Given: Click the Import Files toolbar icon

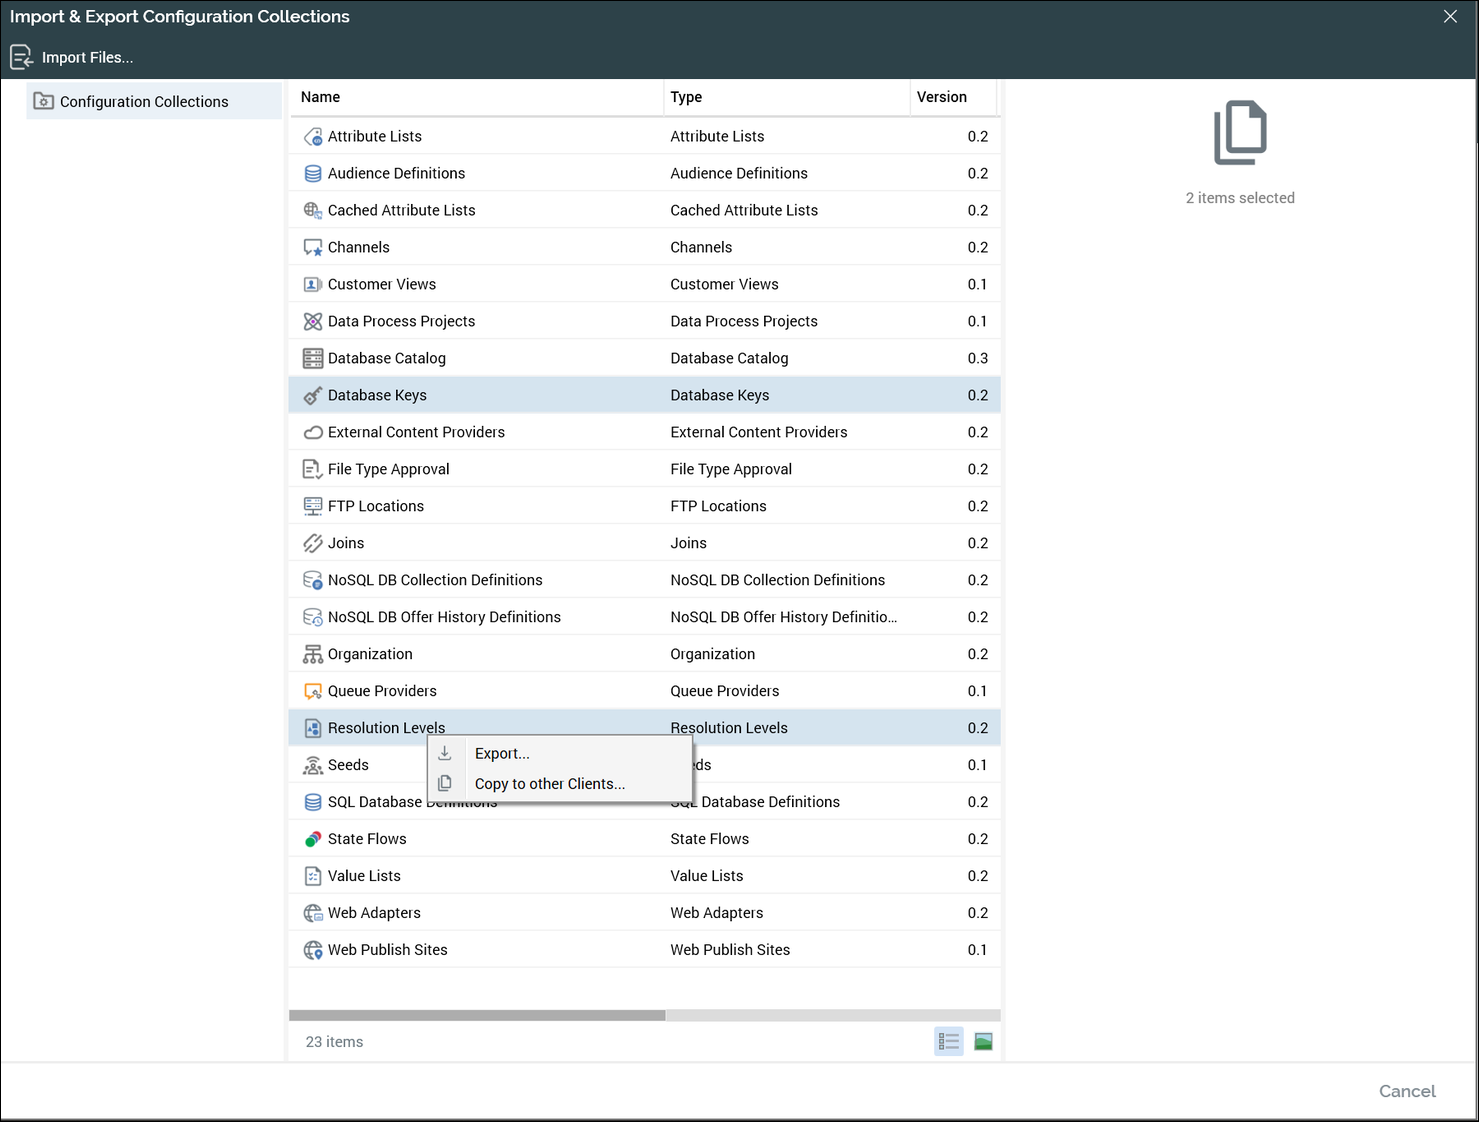Looking at the screenshot, I should coord(21,58).
